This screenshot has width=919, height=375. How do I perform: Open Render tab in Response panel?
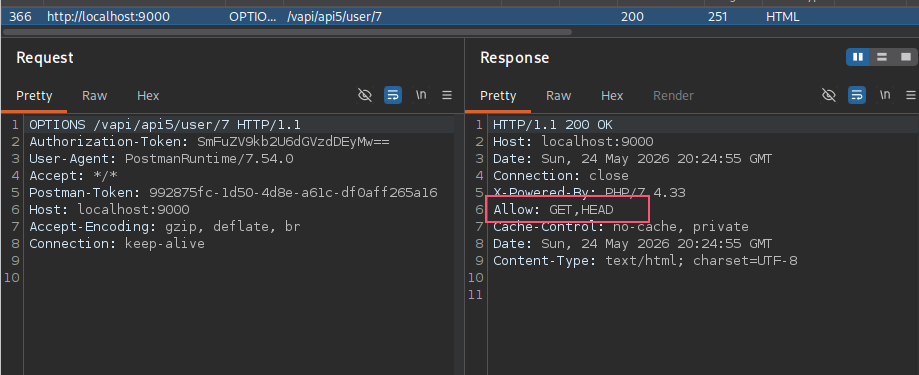point(673,96)
